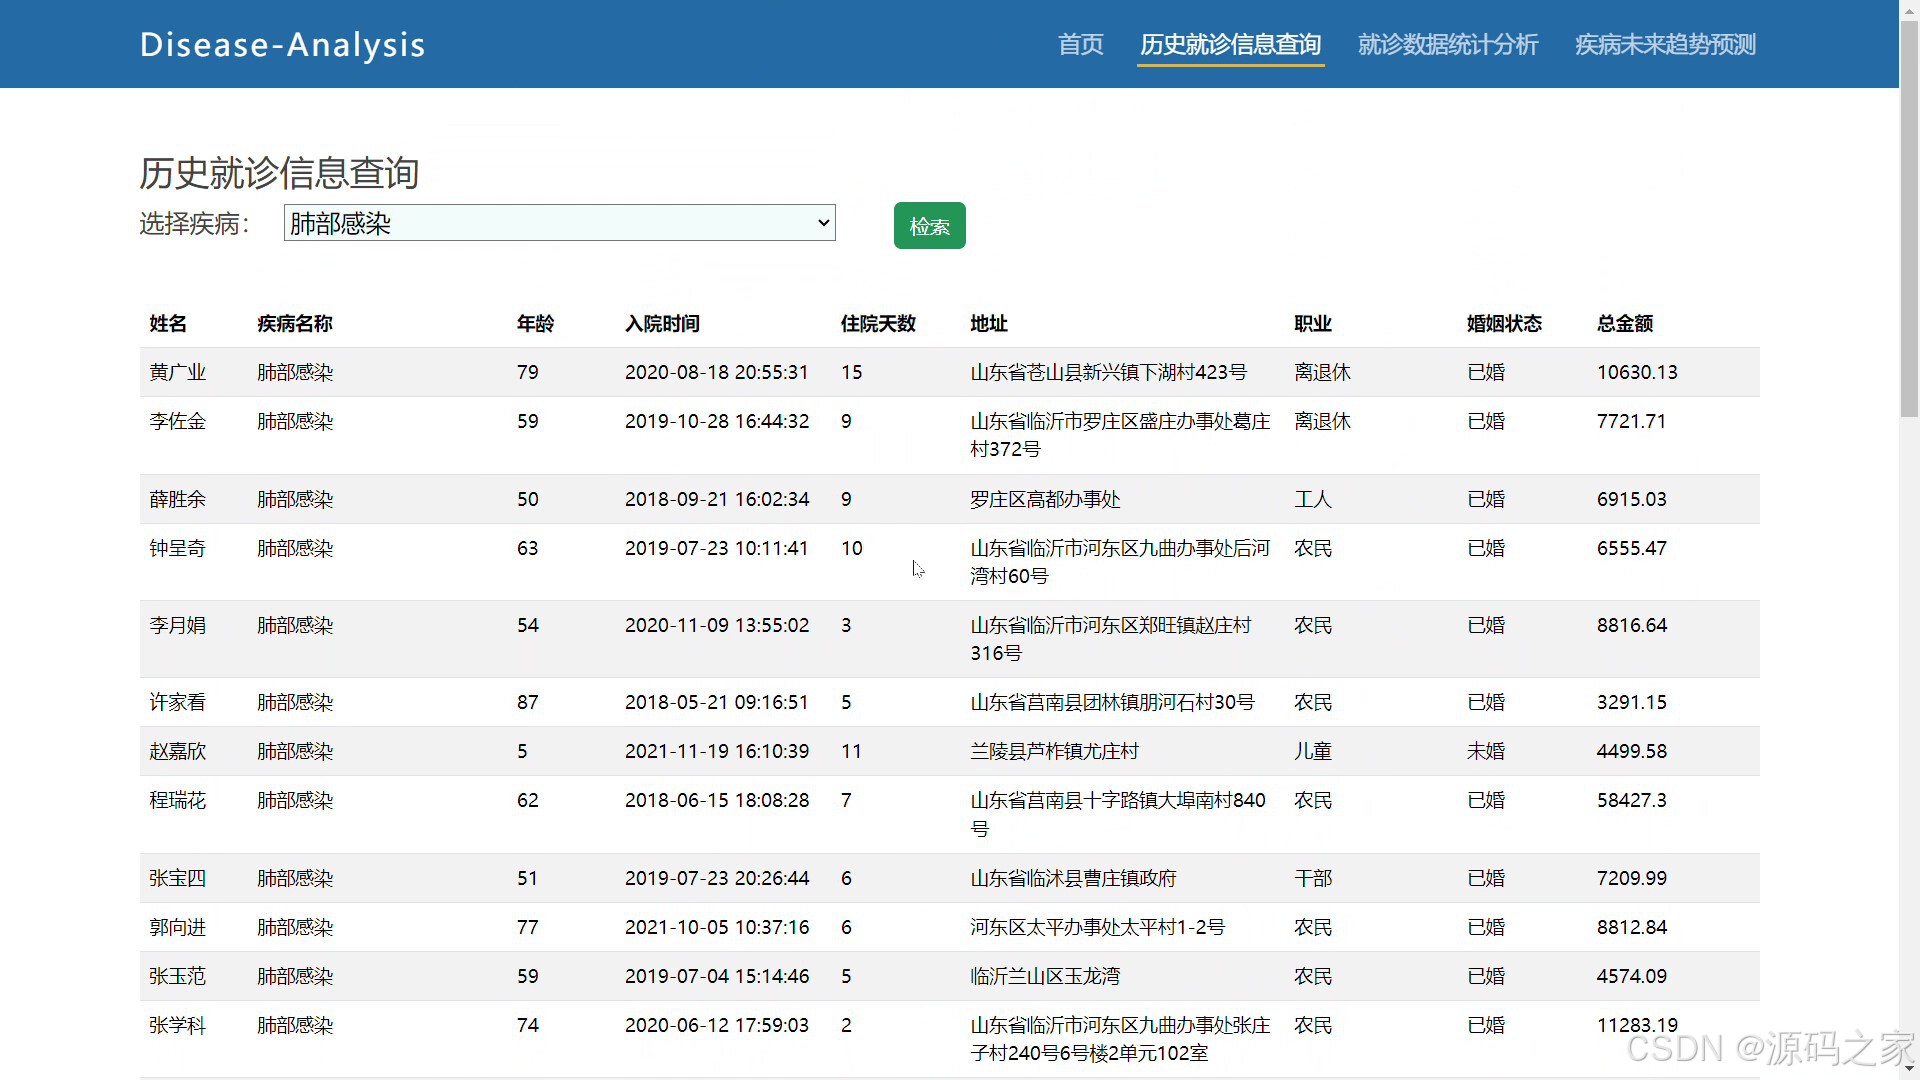The width and height of the screenshot is (1920, 1080).
Task: Select patient name 许家看
Action: (177, 702)
